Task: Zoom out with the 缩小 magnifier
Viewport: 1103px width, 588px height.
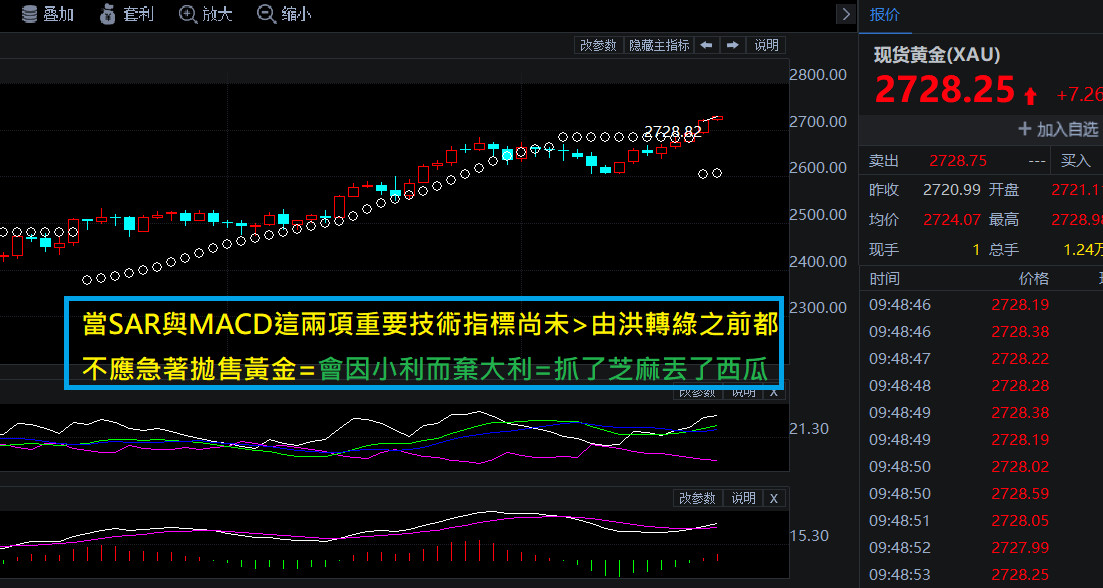Action: pyautogui.click(x=267, y=14)
